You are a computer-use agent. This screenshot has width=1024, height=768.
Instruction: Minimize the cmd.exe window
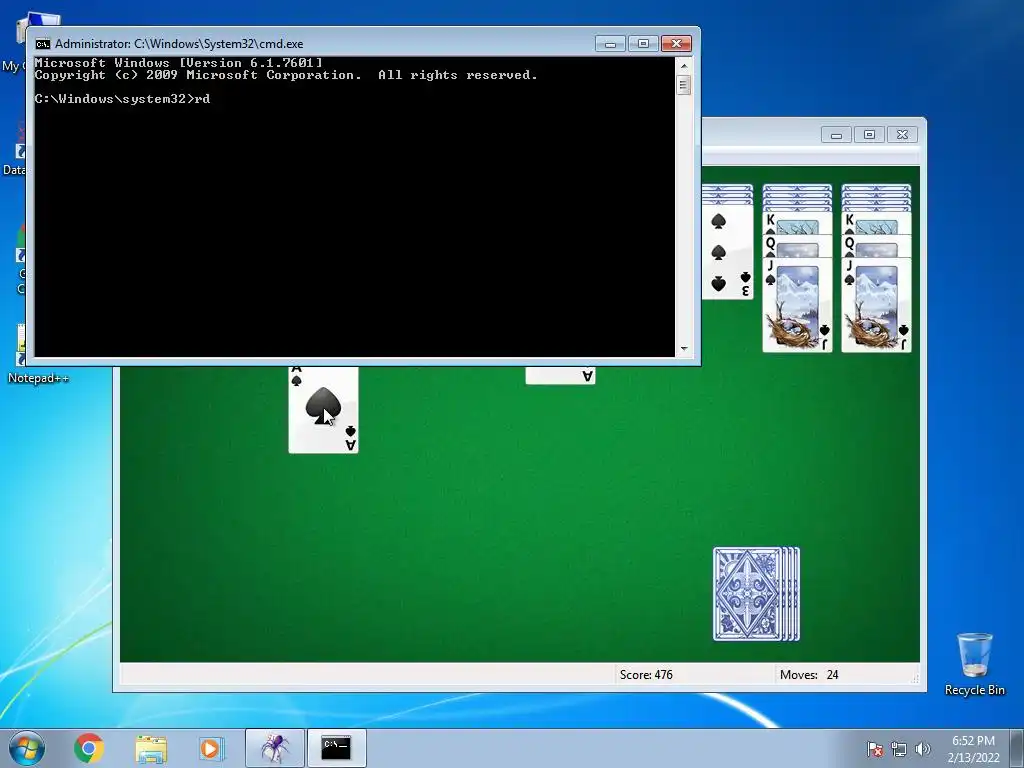[611, 44]
